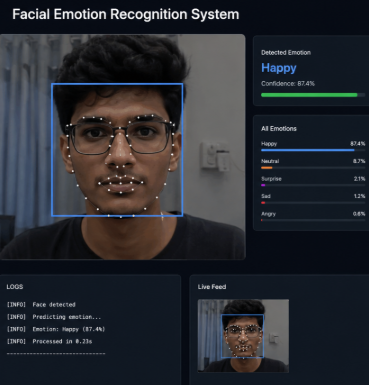This screenshot has width=369, height=385.
Task: Click the All Emotions heading
Action: [279, 129]
